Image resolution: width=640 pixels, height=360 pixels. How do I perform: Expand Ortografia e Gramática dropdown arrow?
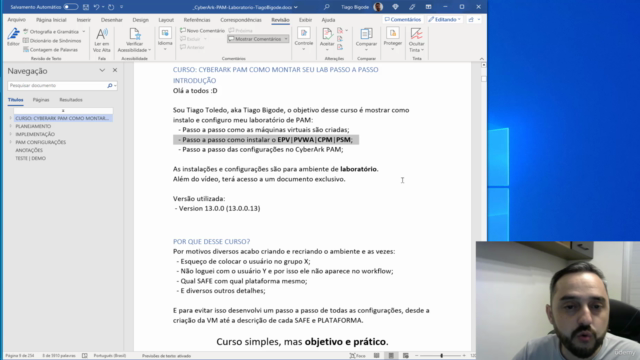click(84, 31)
